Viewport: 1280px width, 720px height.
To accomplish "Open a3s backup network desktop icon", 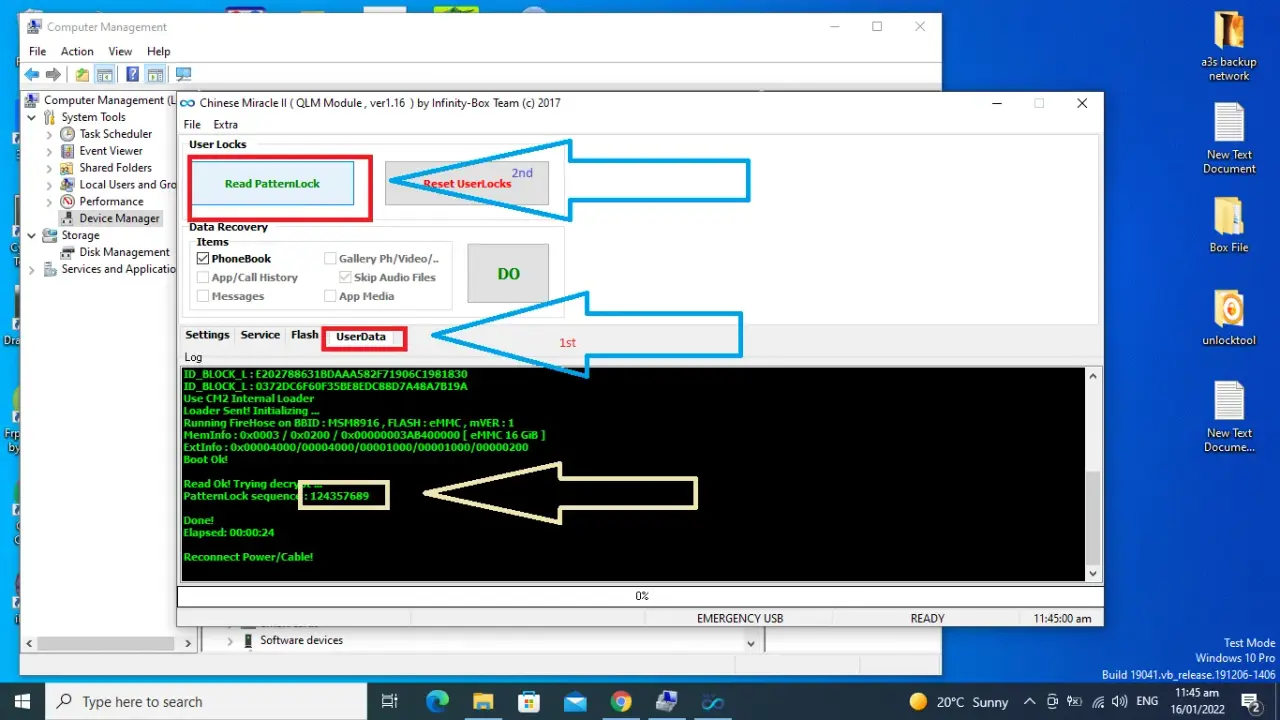I will [x=1229, y=47].
